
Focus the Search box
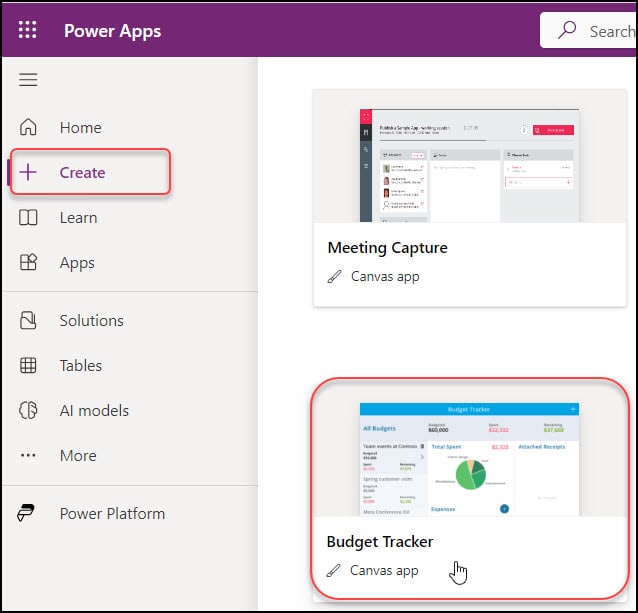point(588,30)
